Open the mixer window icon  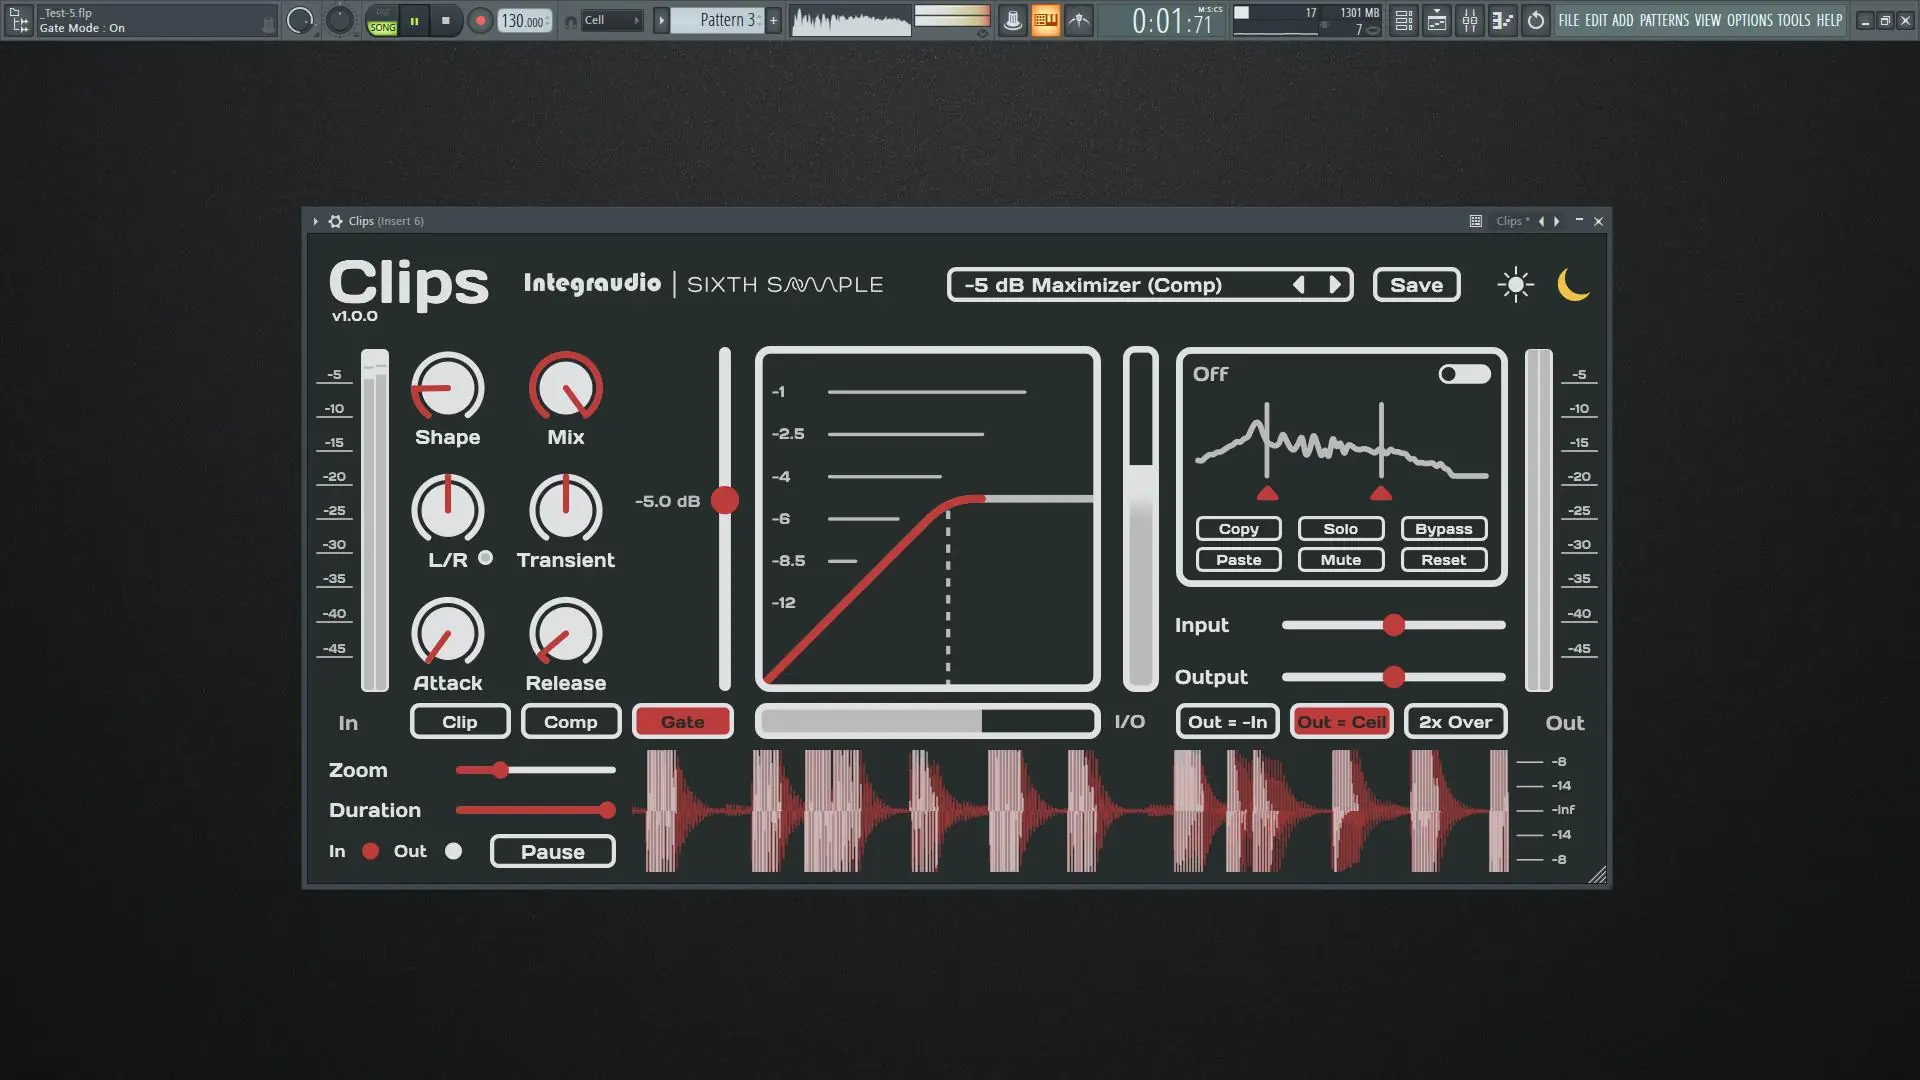tap(1469, 20)
